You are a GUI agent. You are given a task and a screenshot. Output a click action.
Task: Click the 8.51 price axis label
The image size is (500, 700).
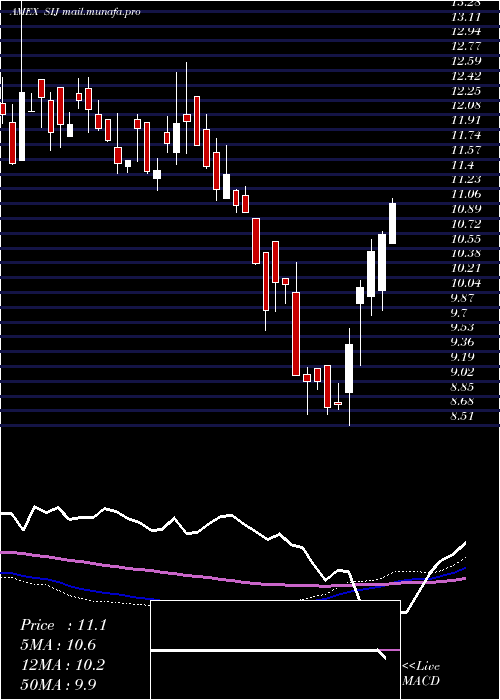464,416
